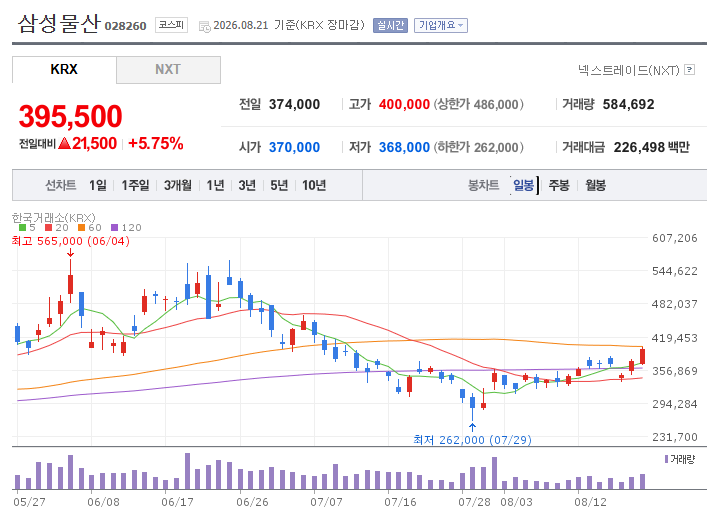This screenshot has width=707, height=518.
Task: Select the 월봉 monthly candle chart
Action: 596,185
